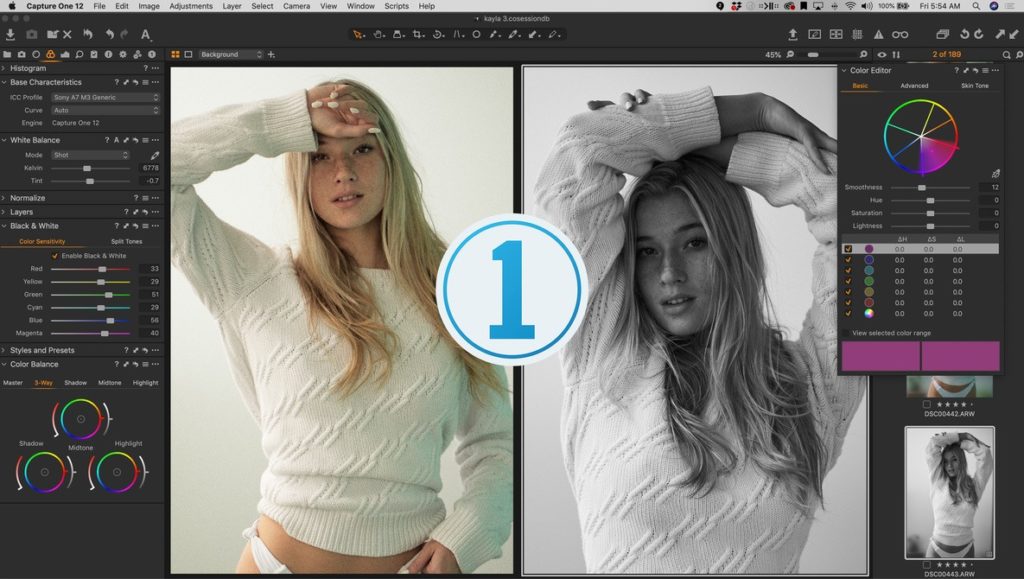Image resolution: width=1024 pixels, height=579 pixels.
Task: Open the ICC Profile dropdown
Action: click(x=105, y=97)
